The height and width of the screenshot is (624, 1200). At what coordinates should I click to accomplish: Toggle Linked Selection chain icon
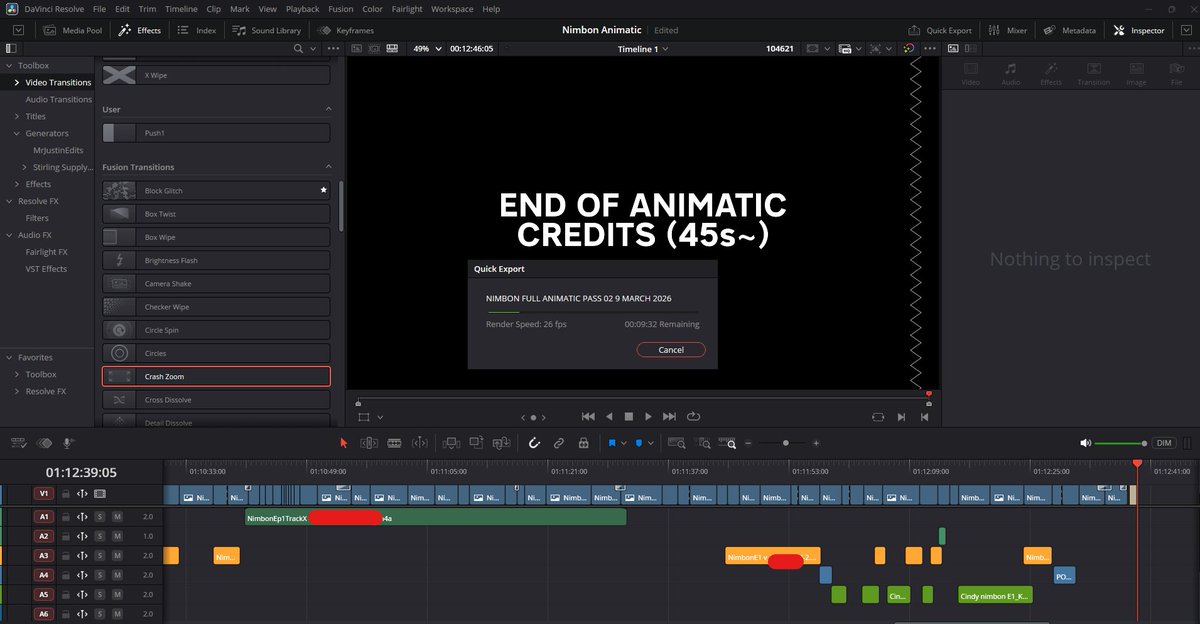[x=558, y=442]
